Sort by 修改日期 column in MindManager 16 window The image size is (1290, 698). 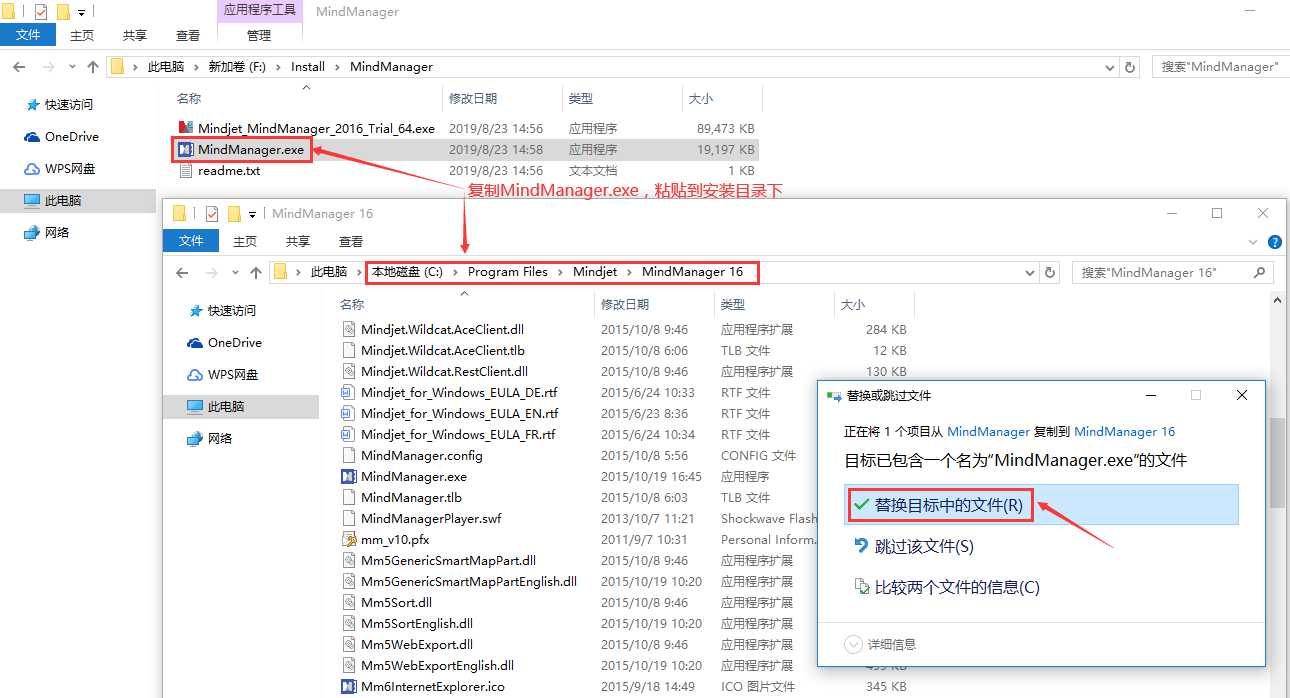tap(624, 304)
